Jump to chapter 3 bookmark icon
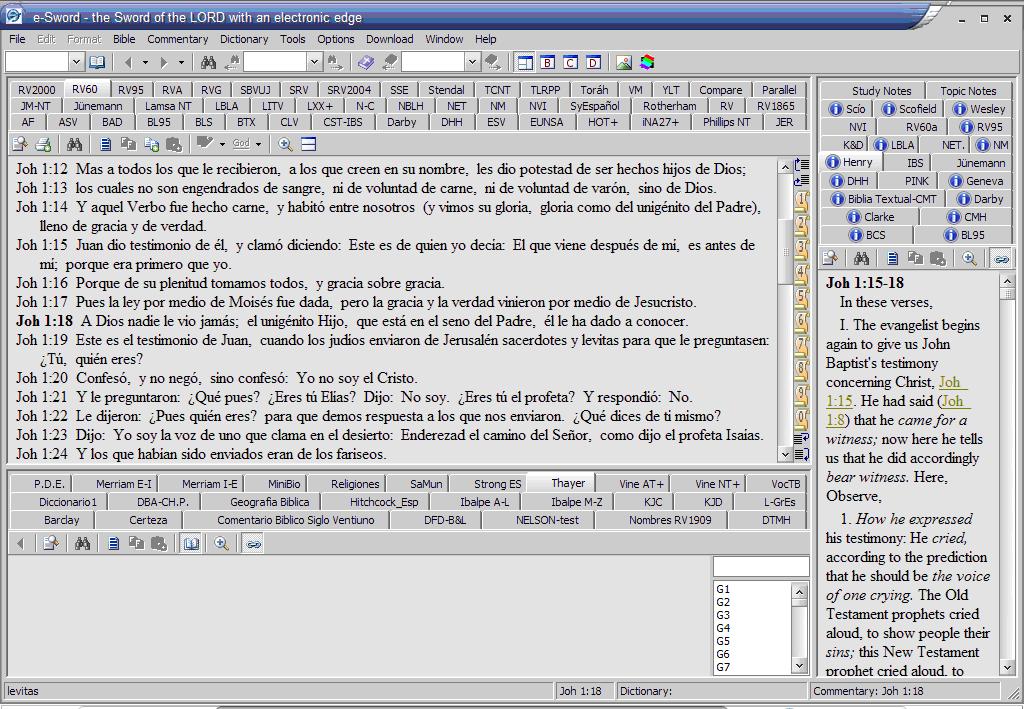1024x709 pixels. tap(801, 247)
